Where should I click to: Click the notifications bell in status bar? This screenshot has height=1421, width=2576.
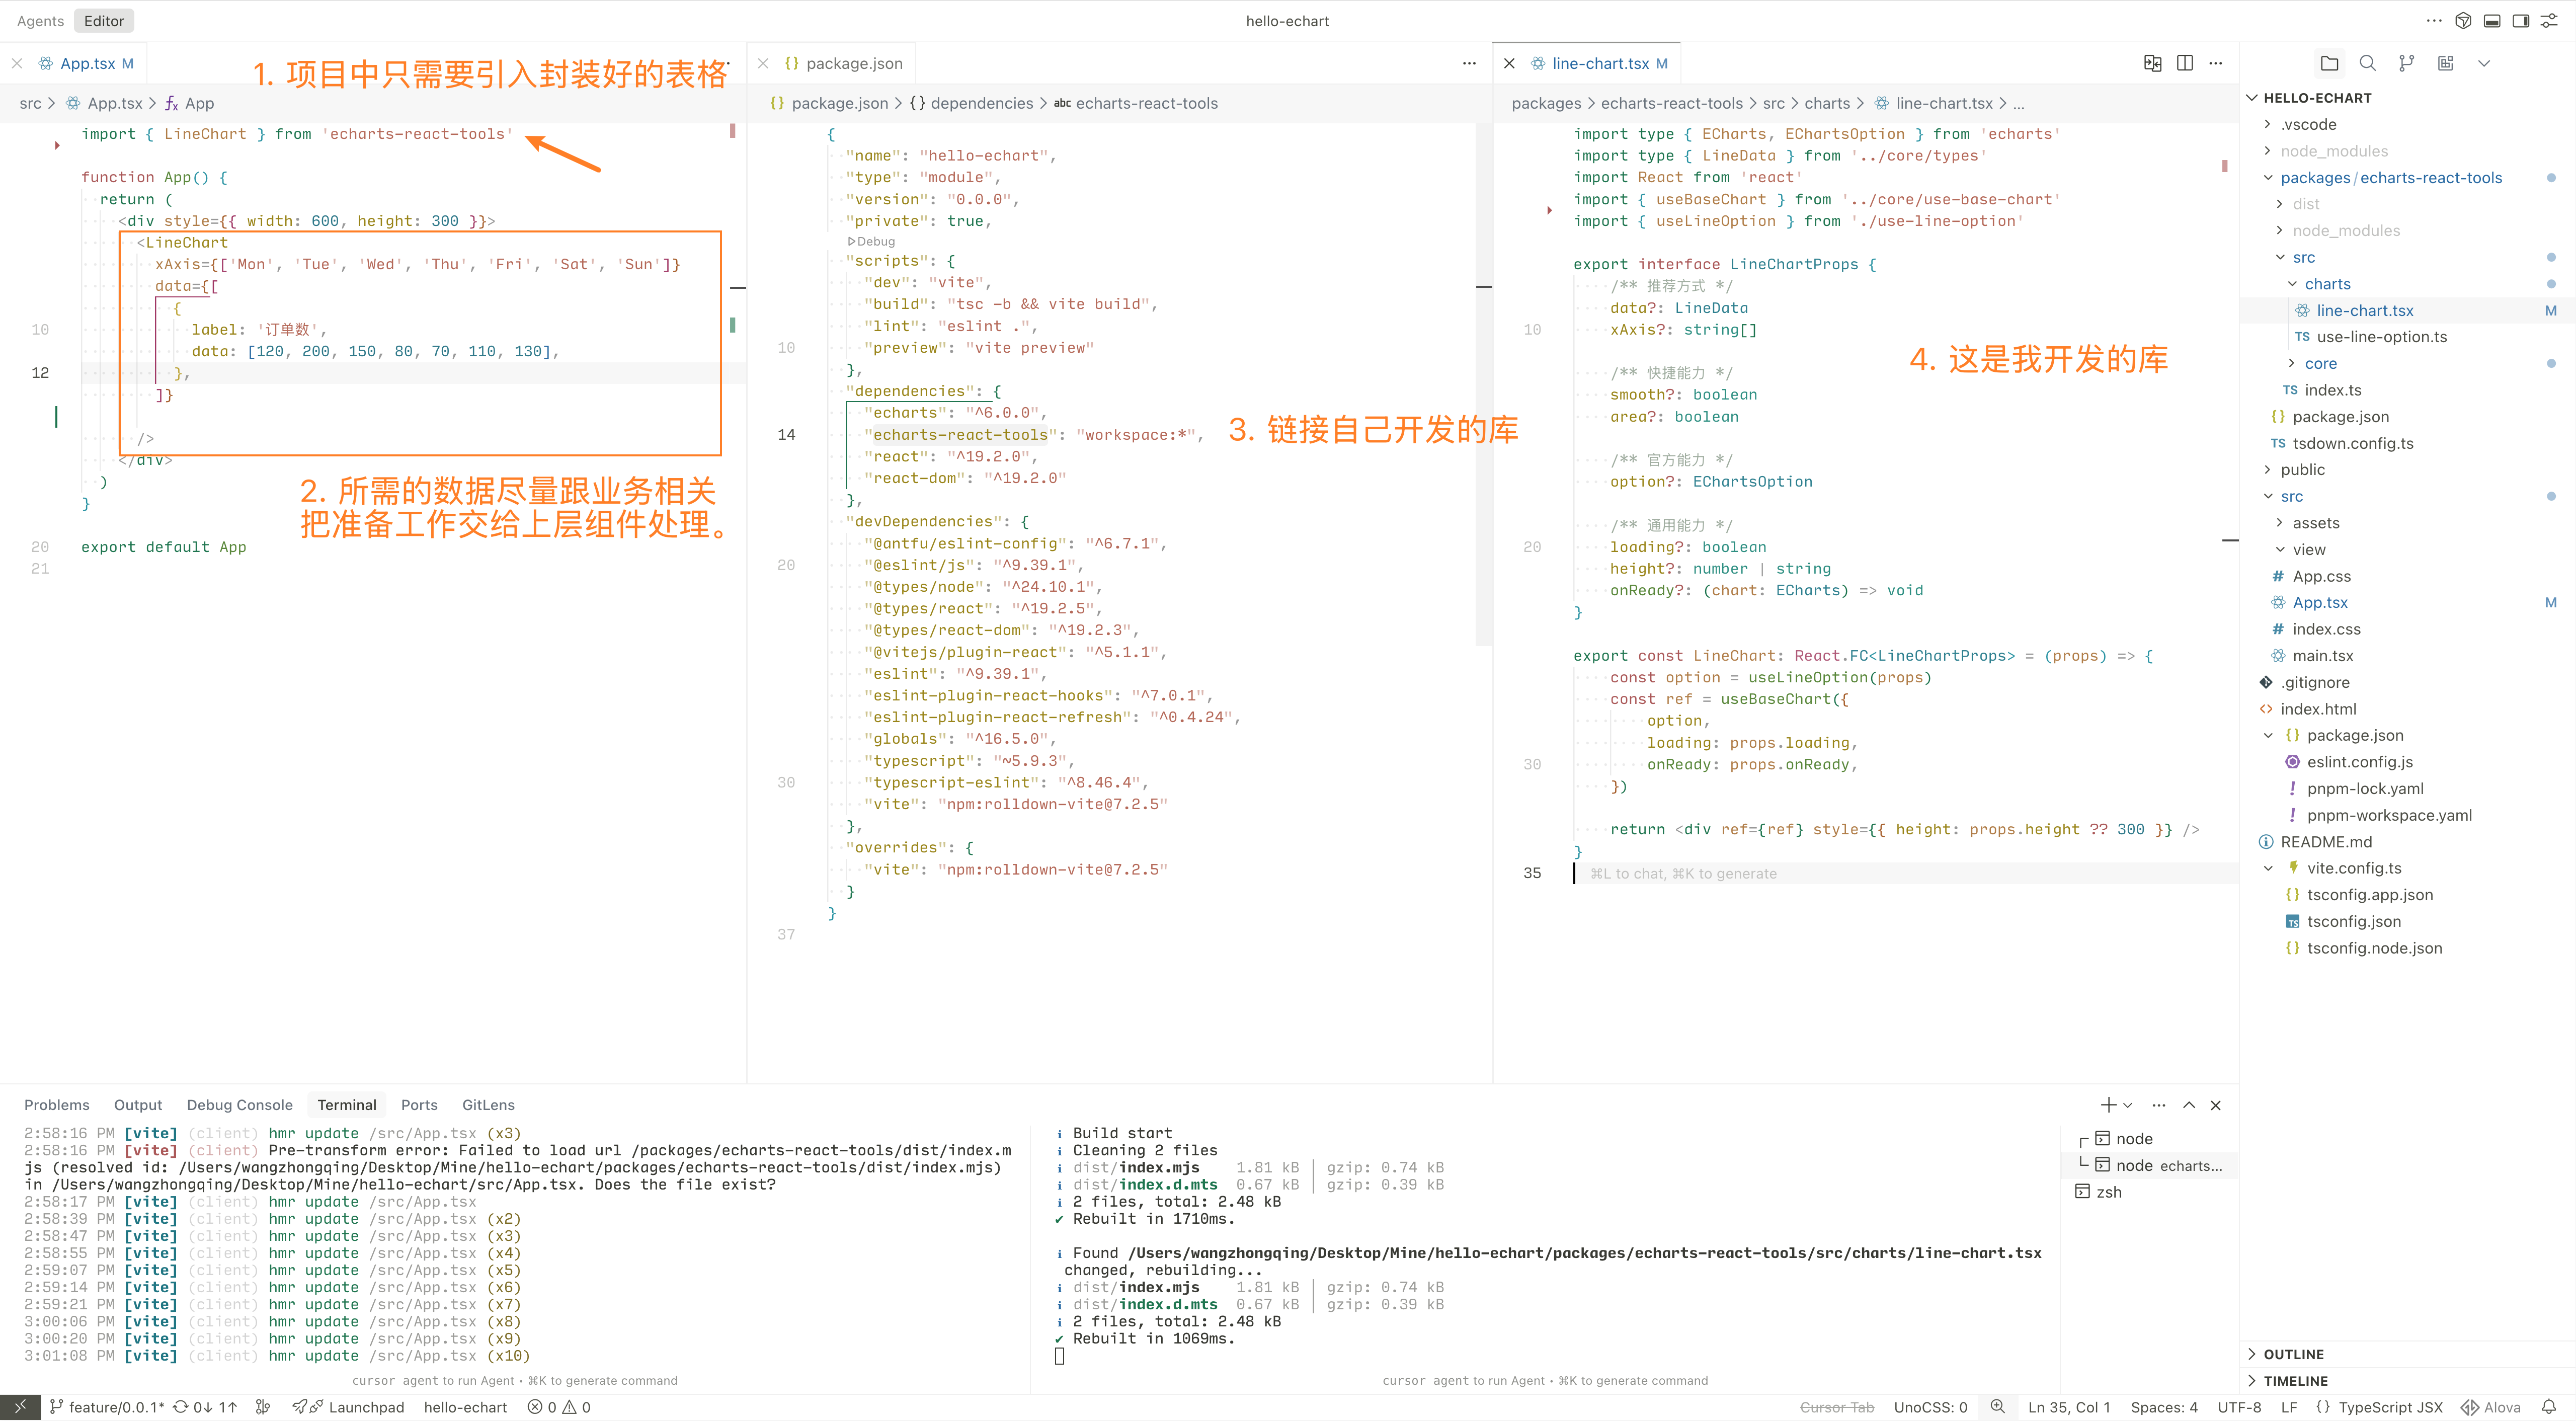click(2549, 1407)
